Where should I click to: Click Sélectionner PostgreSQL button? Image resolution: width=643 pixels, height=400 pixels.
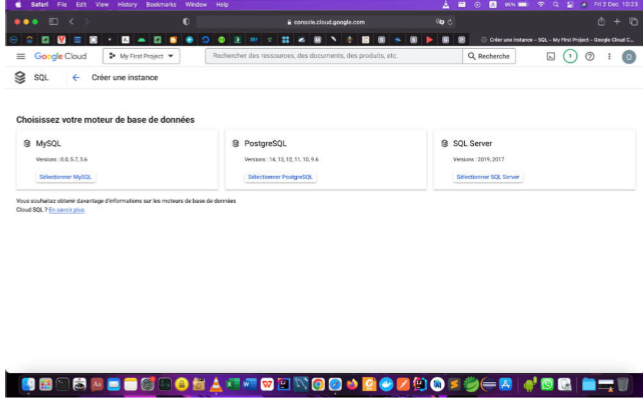click(x=280, y=177)
